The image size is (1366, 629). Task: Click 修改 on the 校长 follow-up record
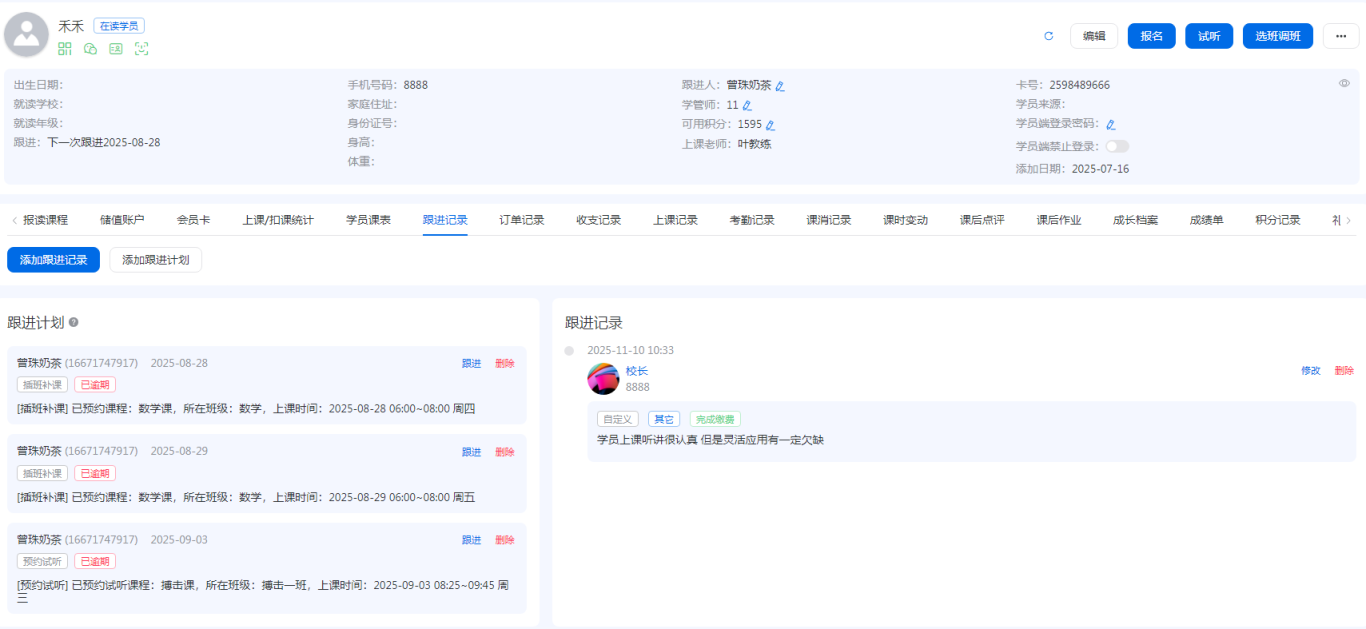pyautogui.click(x=1310, y=371)
